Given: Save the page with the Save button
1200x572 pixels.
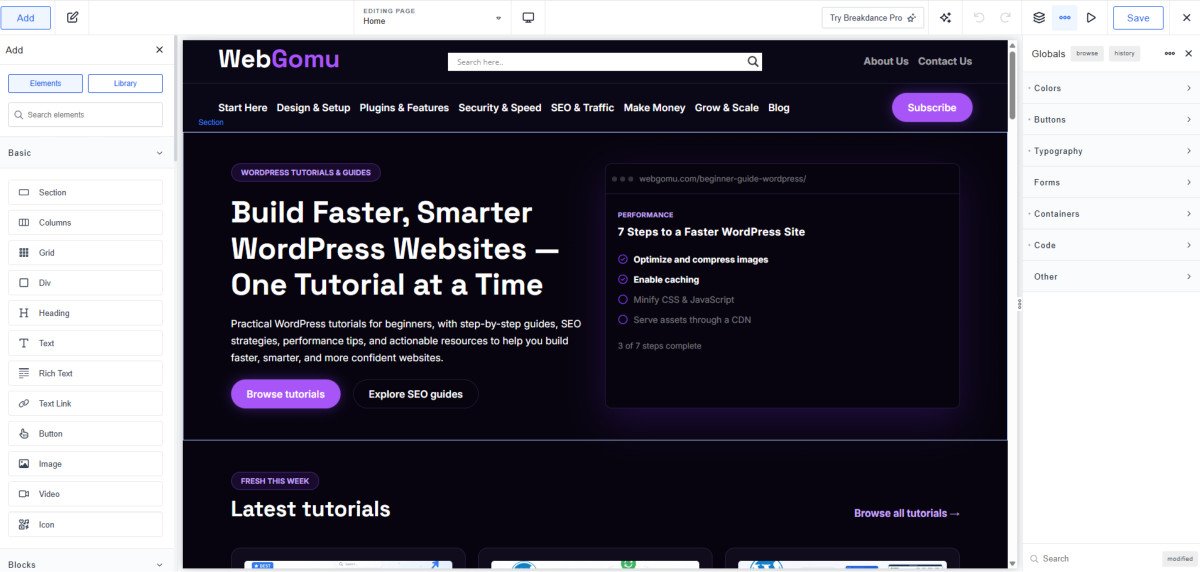Looking at the screenshot, I should click(1138, 18).
